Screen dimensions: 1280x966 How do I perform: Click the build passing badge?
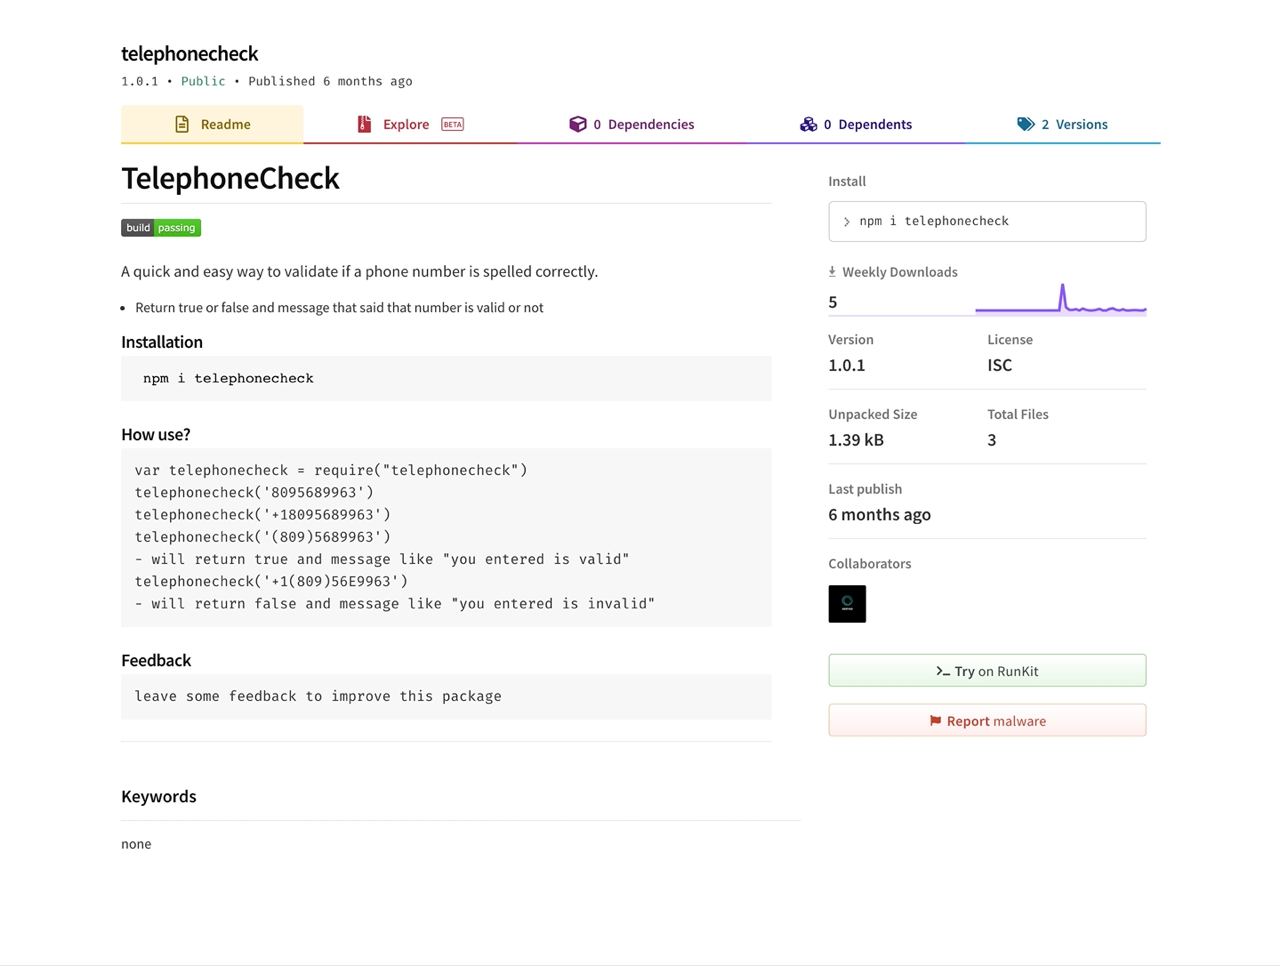[x=161, y=228]
